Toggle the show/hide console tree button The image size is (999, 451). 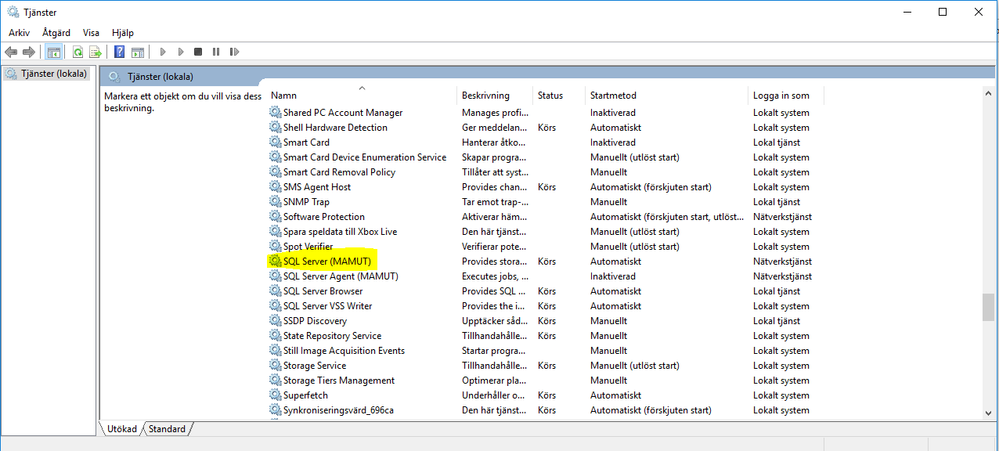tap(54, 52)
